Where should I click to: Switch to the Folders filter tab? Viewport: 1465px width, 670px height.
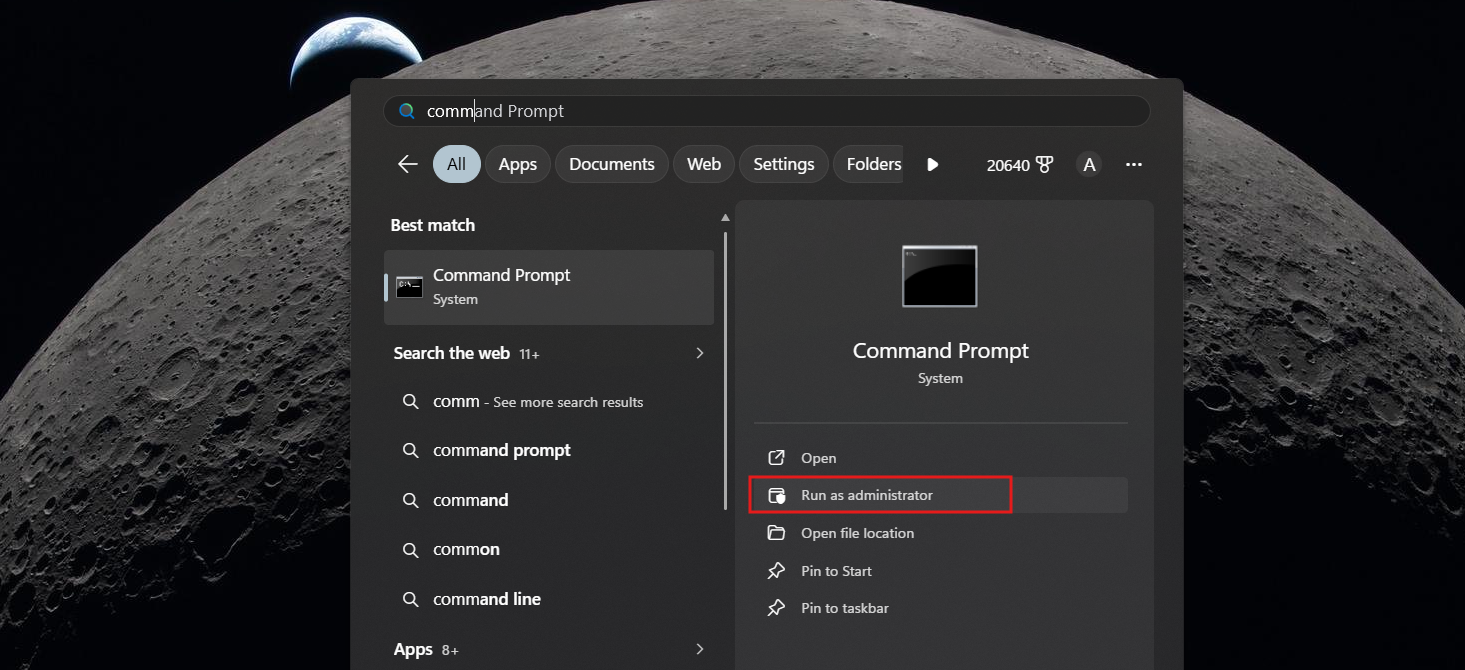point(870,164)
